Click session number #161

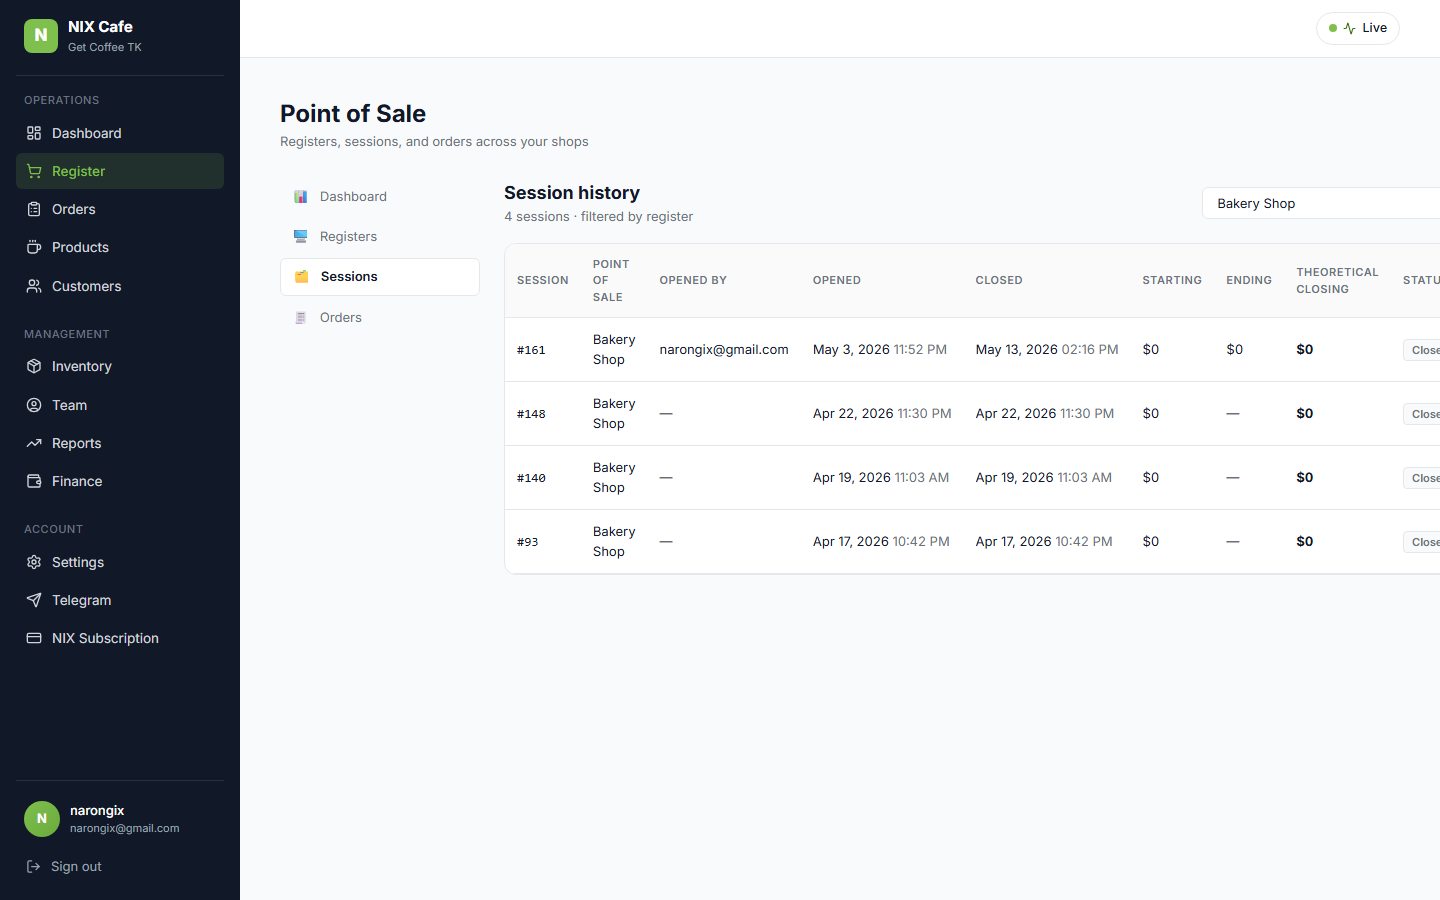531,350
